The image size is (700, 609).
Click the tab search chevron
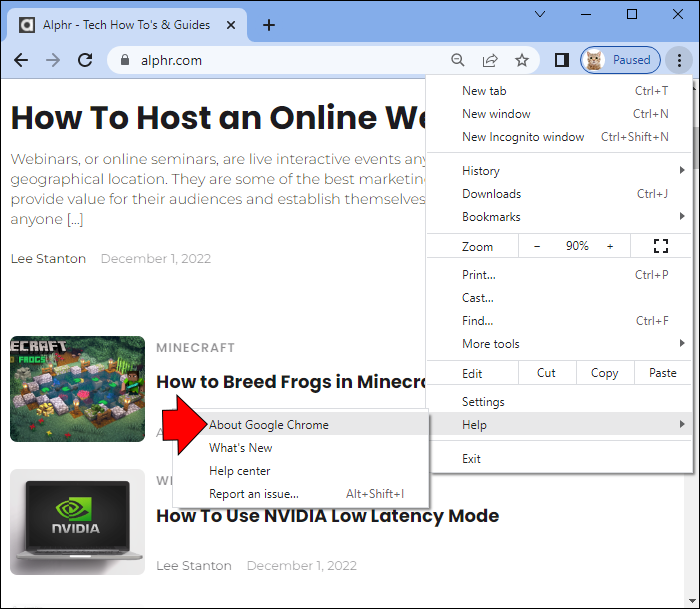(x=540, y=14)
